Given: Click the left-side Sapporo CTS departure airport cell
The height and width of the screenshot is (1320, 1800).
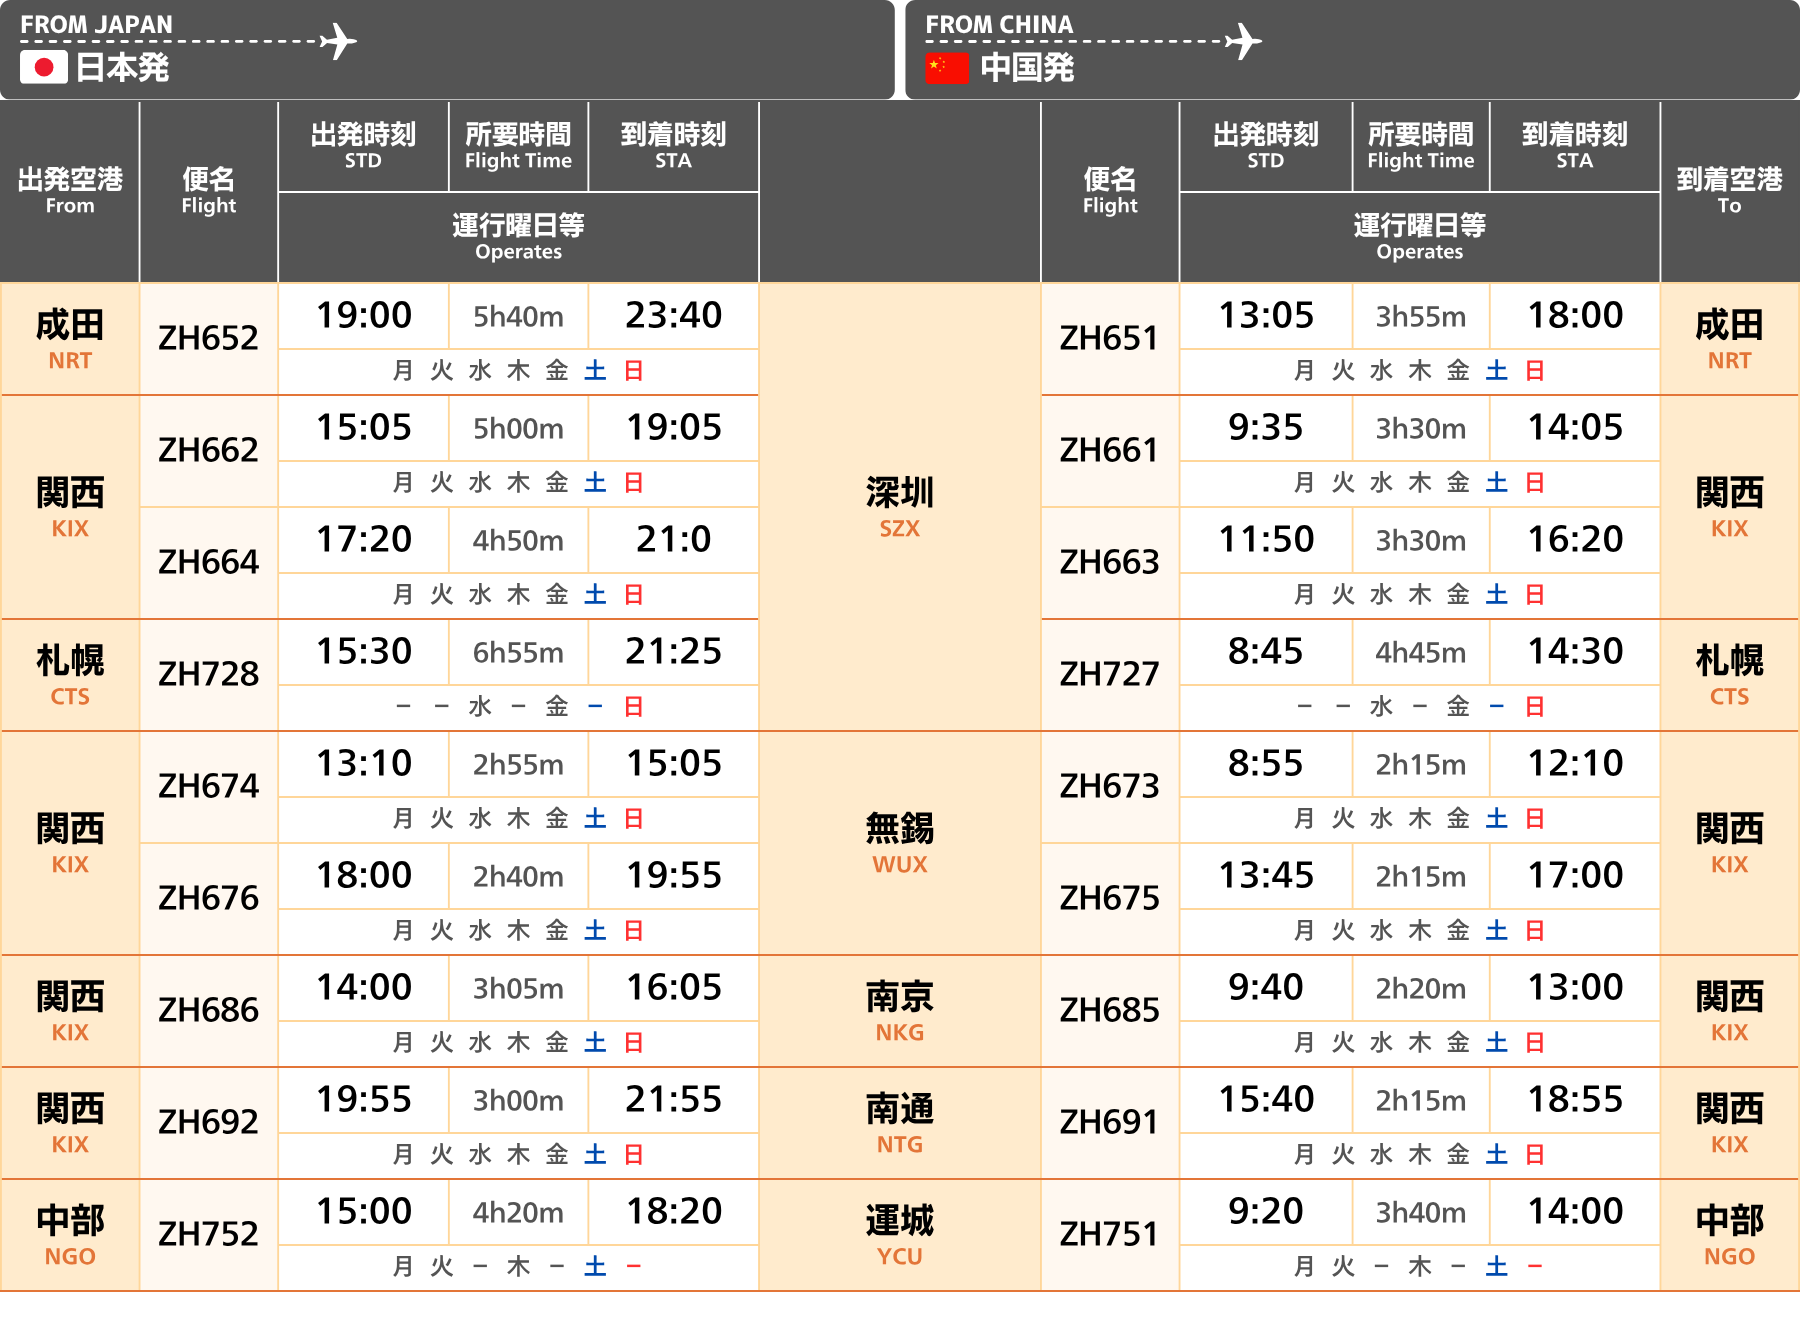Looking at the screenshot, I should [70, 674].
